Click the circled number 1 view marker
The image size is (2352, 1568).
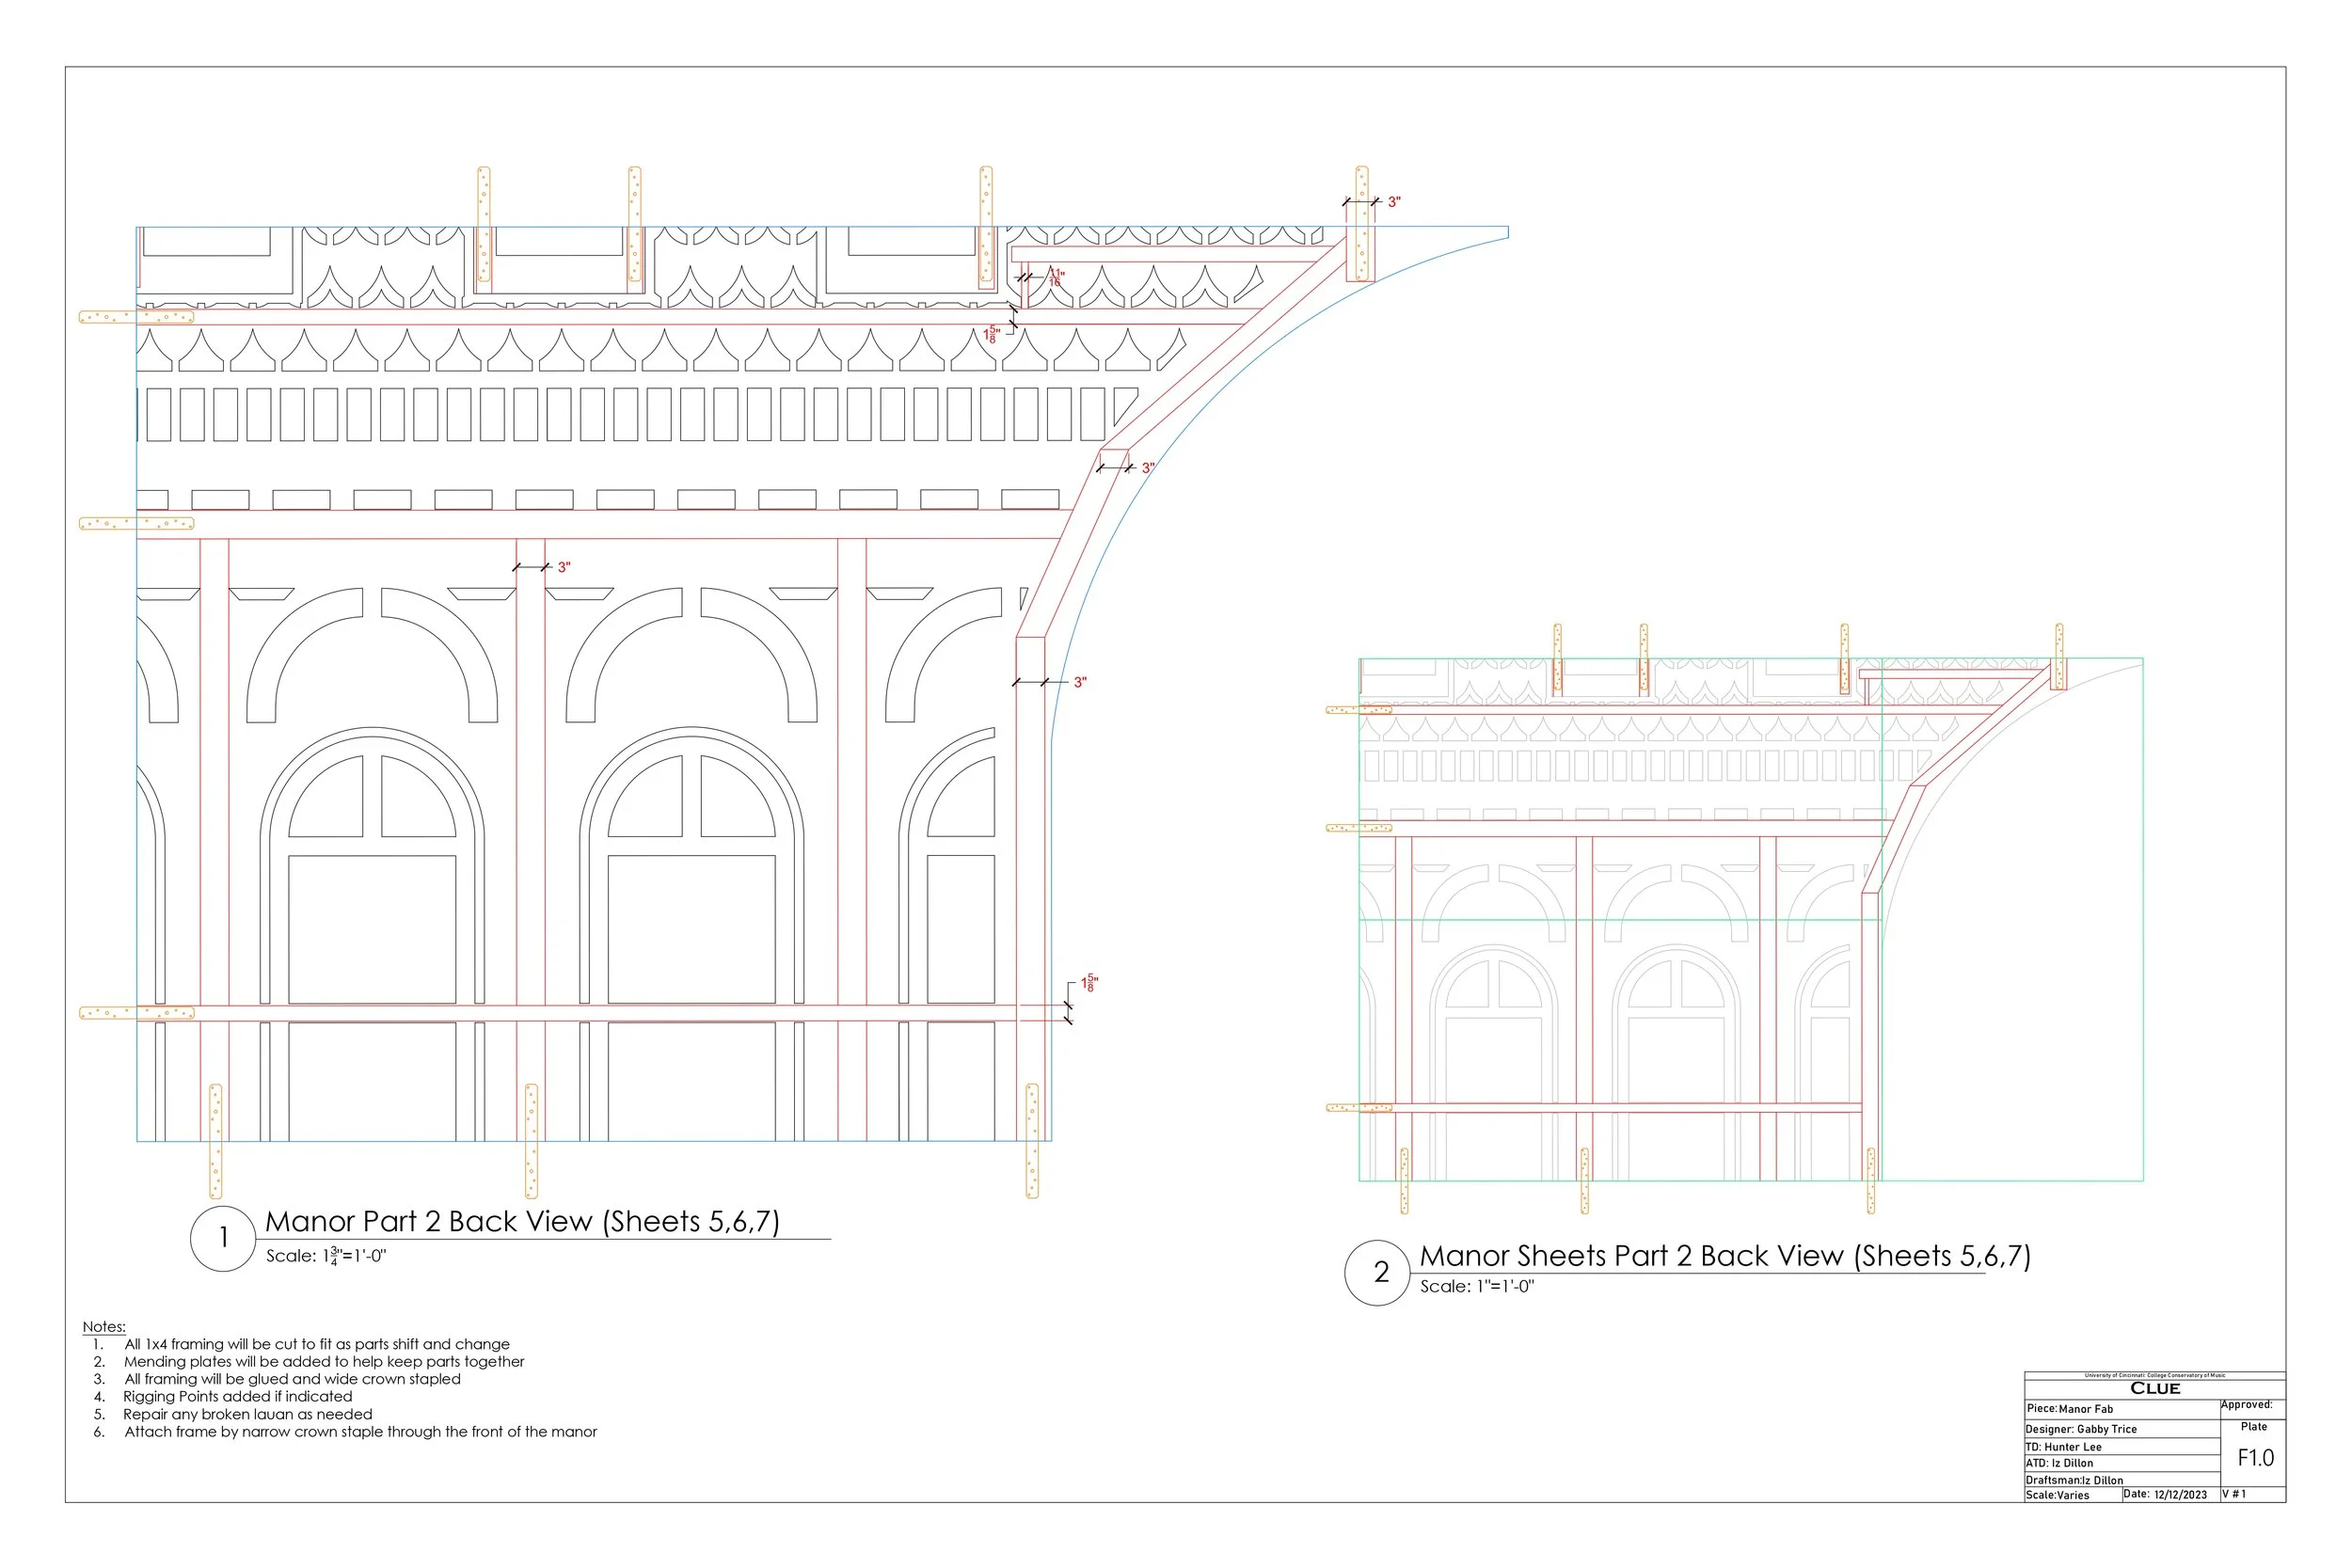click(223, 1238)
